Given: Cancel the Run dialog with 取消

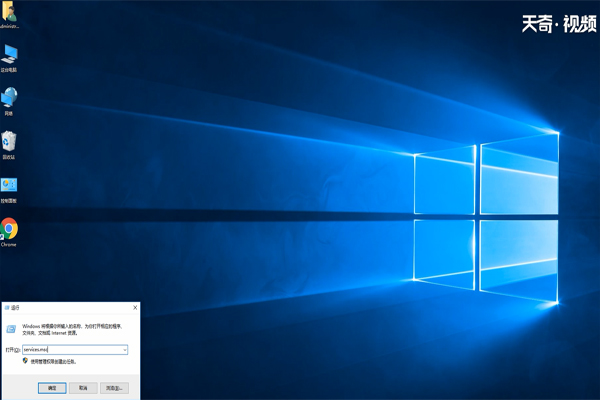Looking at the screenshot, I should 83,388.
